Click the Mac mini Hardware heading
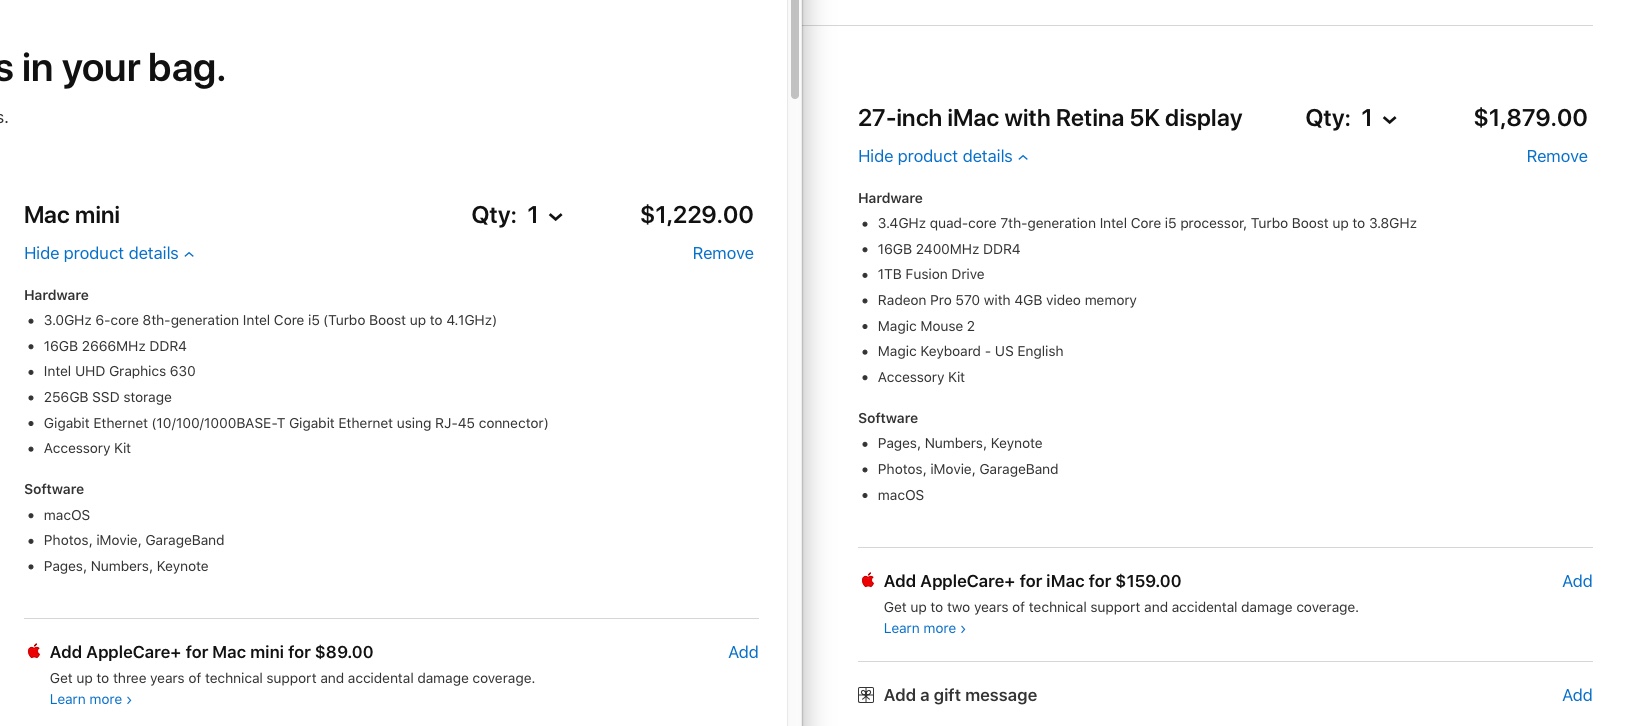This screenshot has height=726, width=1630. (x=56, y=296)
